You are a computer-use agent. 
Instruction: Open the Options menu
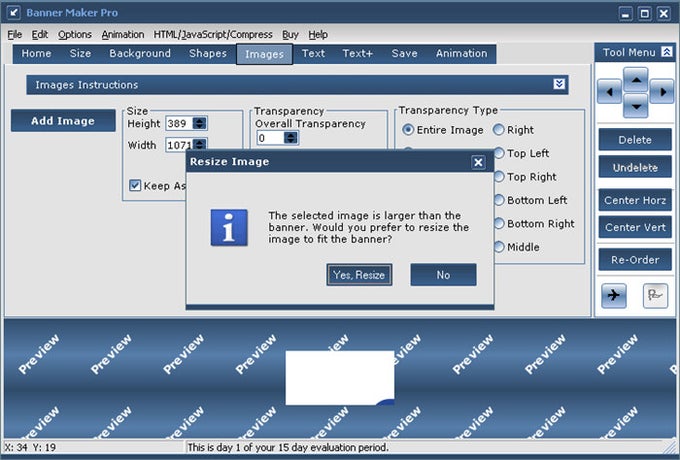(75, 35)
